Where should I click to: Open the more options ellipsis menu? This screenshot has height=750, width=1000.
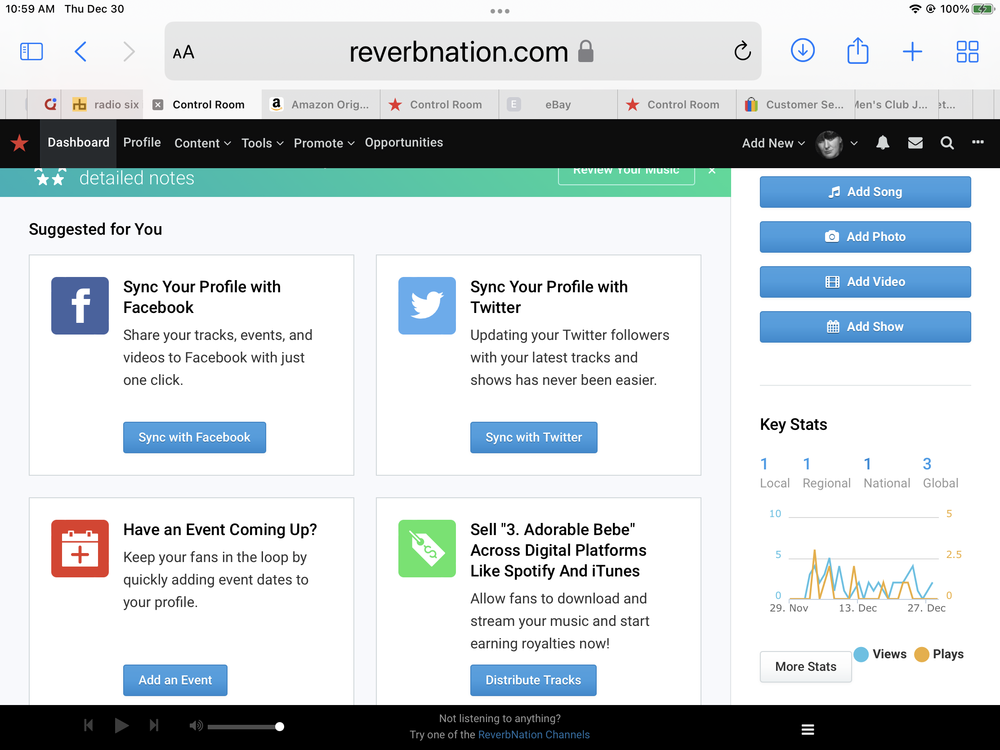978,142
